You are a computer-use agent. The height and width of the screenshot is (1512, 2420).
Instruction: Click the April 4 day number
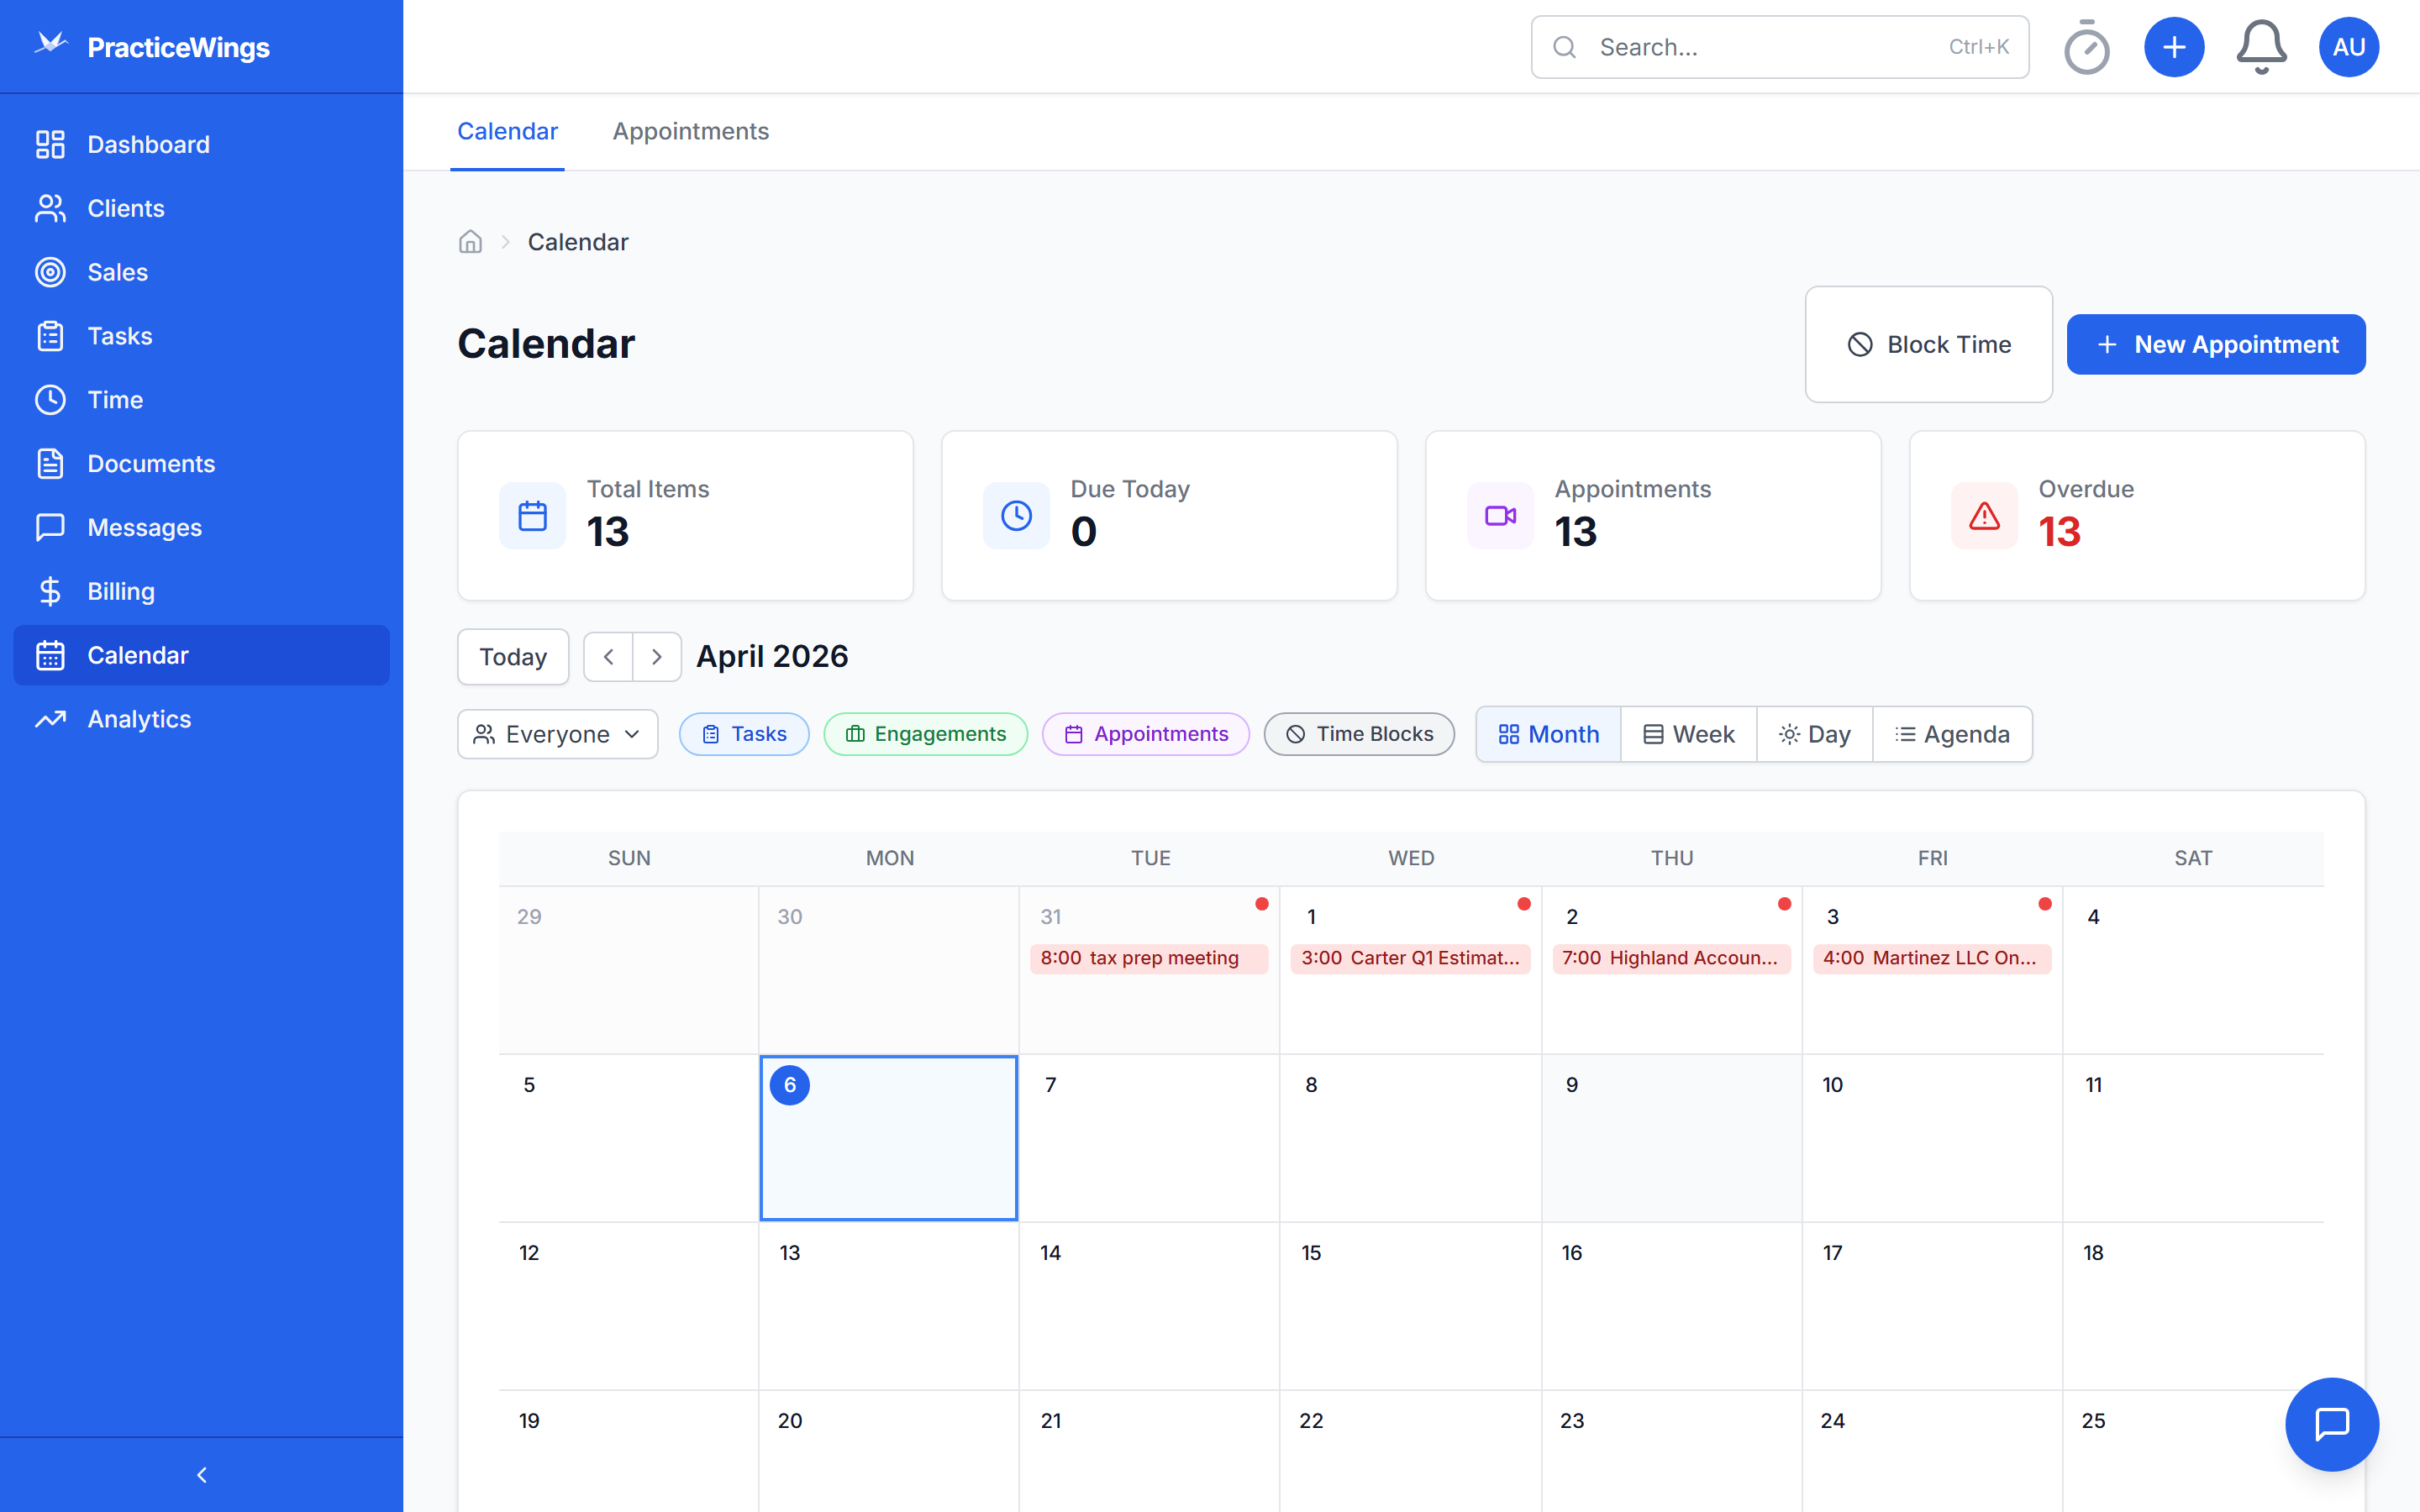[x=2093, y=917]
